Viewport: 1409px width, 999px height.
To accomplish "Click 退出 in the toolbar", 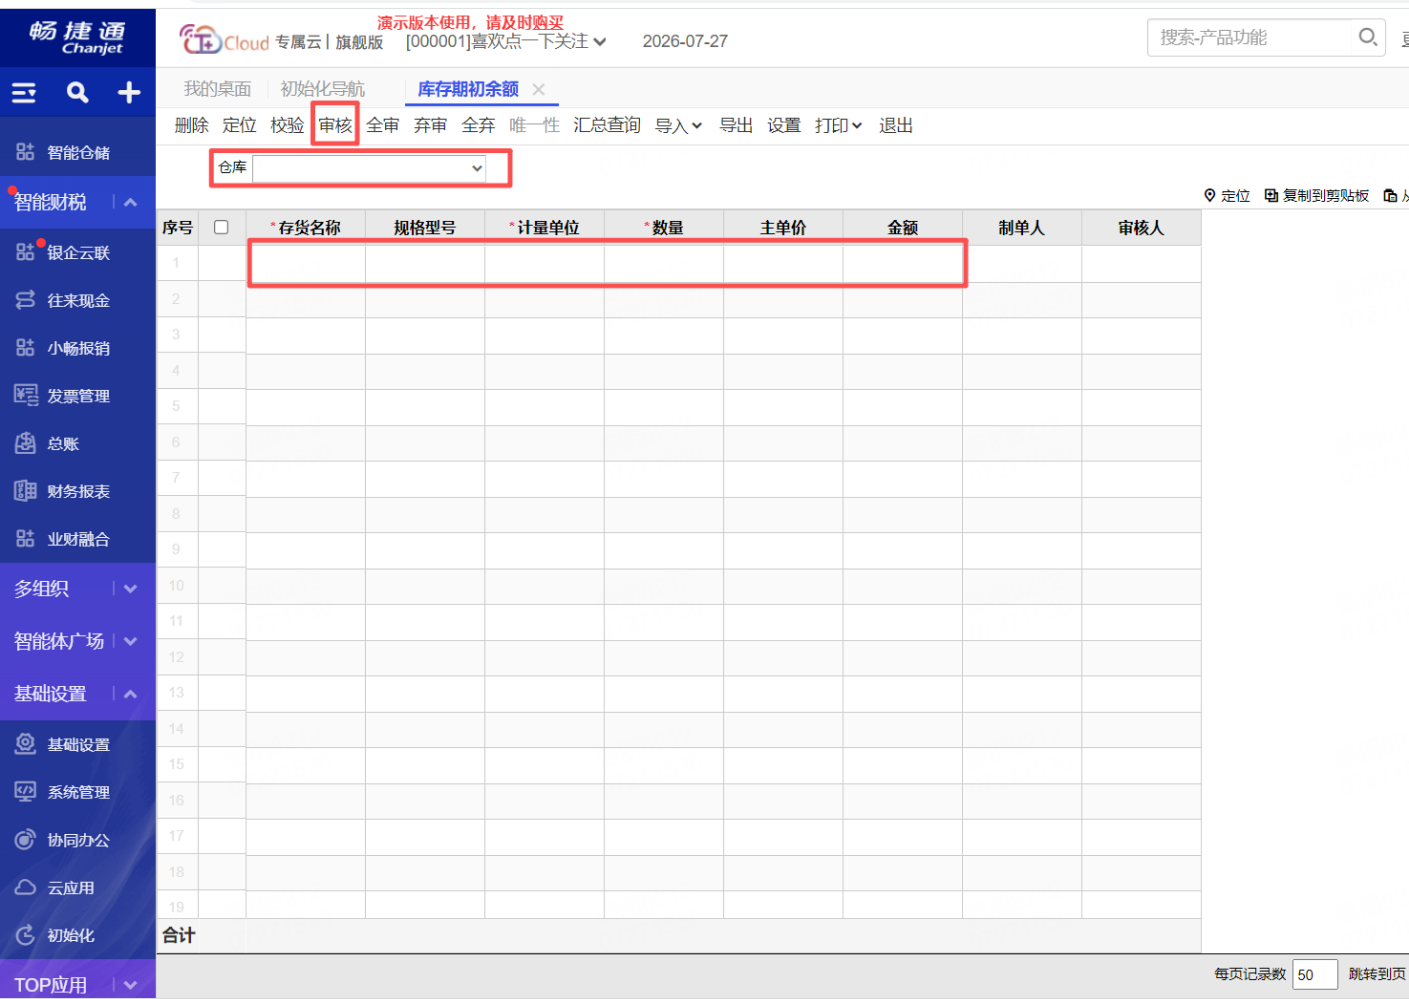I will pyautogui.click(x=896, y=125).
